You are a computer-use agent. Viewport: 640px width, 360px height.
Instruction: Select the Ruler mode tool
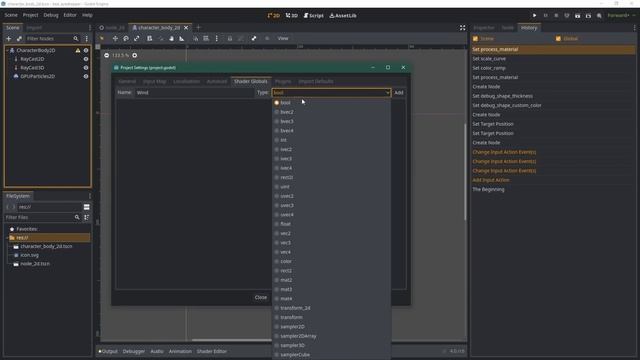[182, 38]
